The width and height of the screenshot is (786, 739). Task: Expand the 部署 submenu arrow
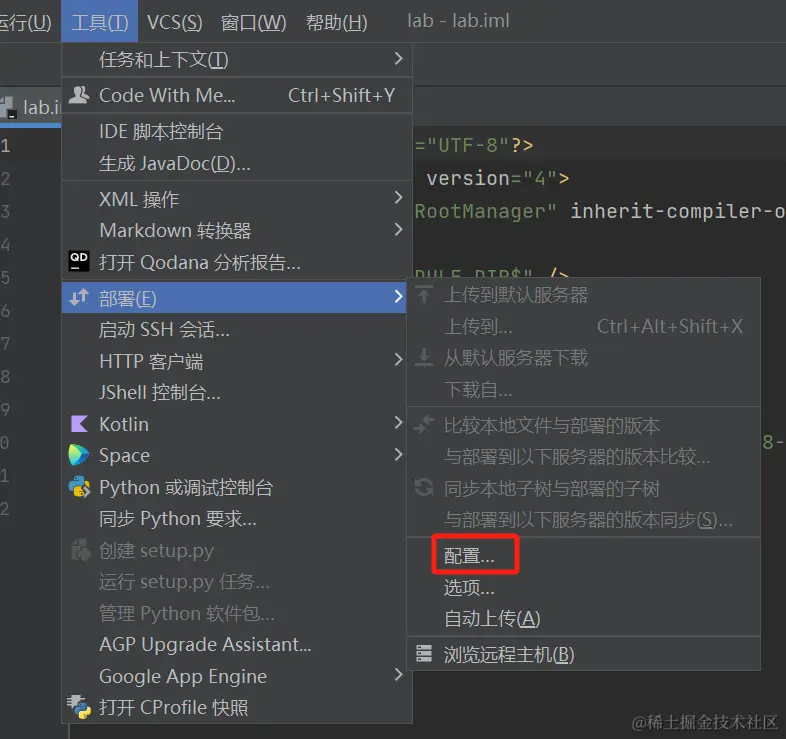pyautogui.click(x=399, y=296)
